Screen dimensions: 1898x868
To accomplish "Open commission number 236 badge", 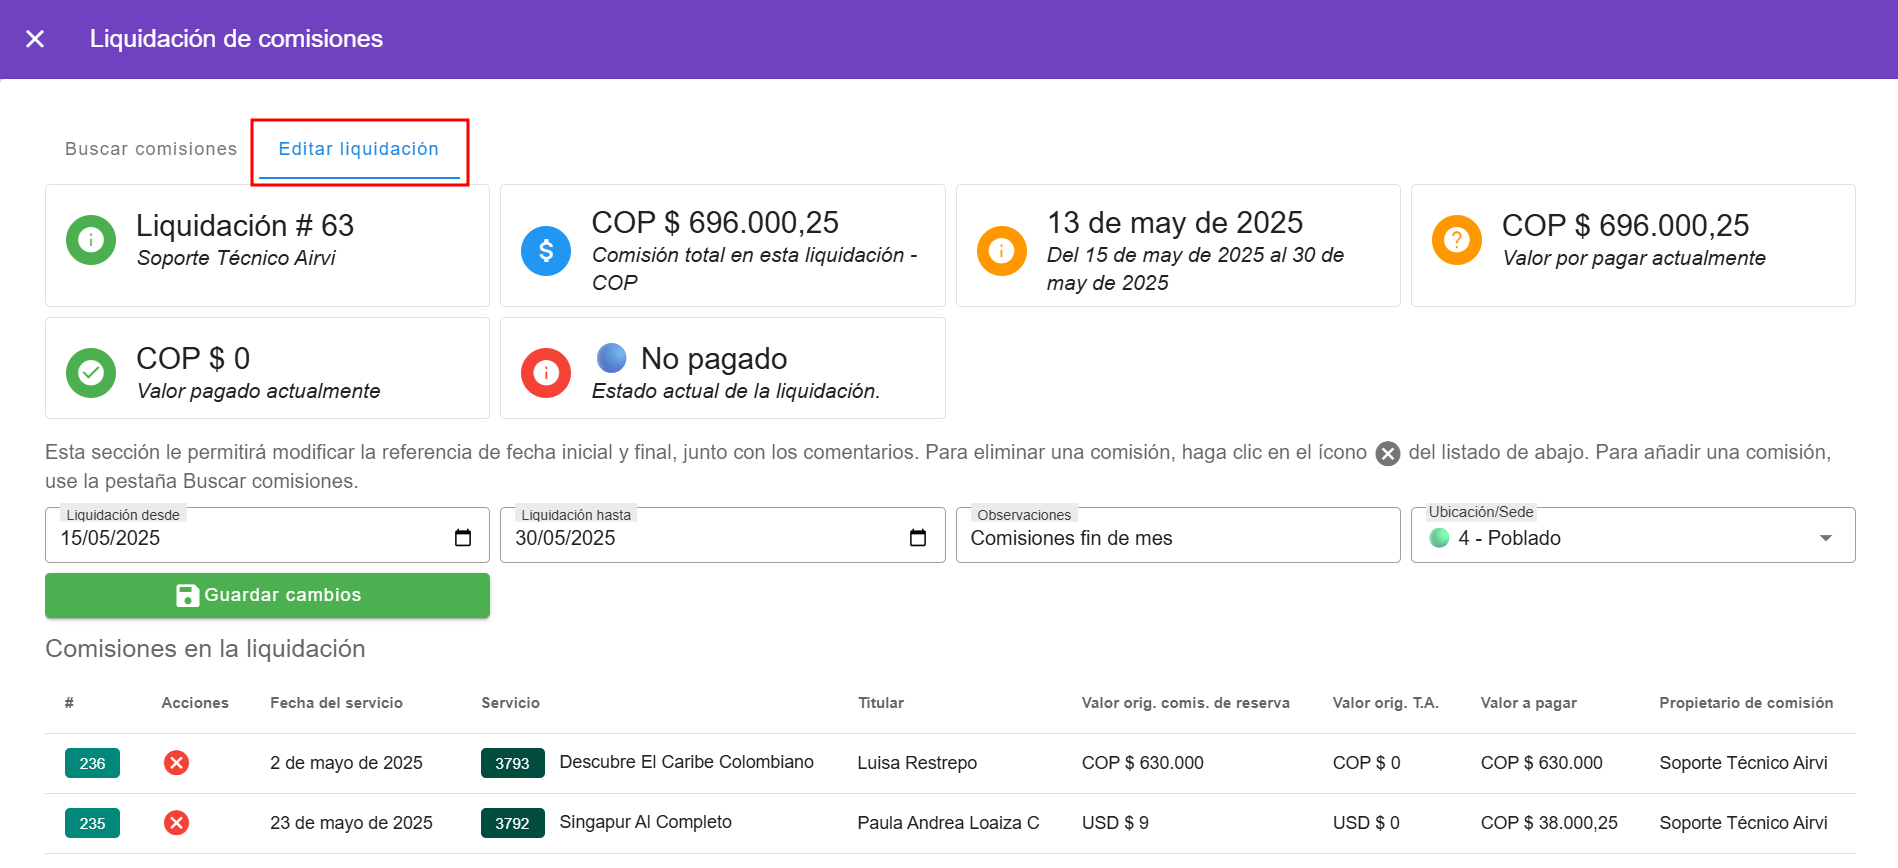I will click(92, 763).
